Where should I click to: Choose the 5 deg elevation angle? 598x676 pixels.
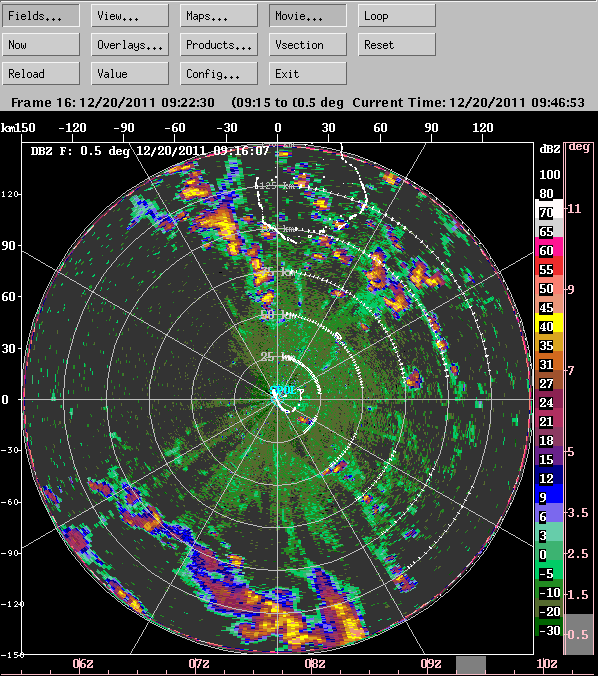click(571, 451)
